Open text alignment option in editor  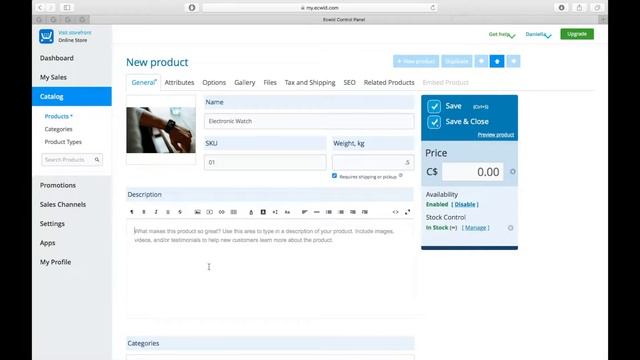point(304,212)
